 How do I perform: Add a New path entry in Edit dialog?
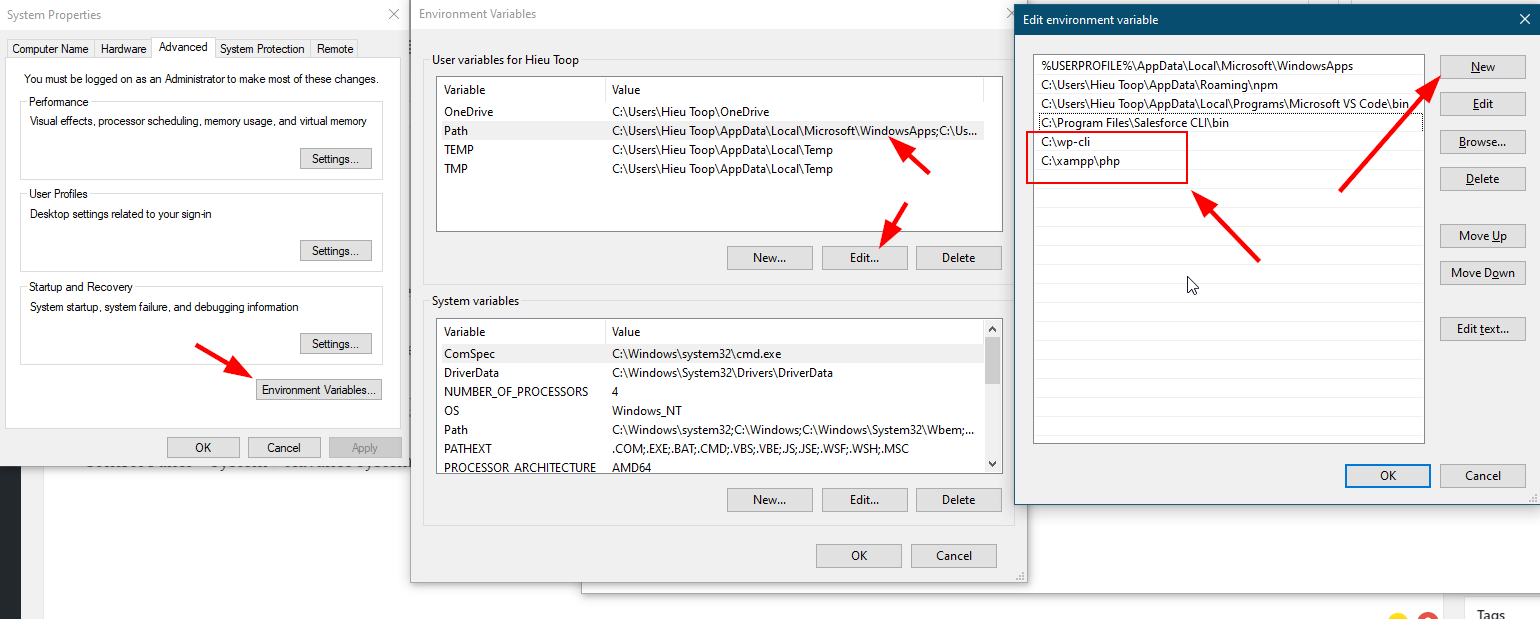tap(1482, 67)
